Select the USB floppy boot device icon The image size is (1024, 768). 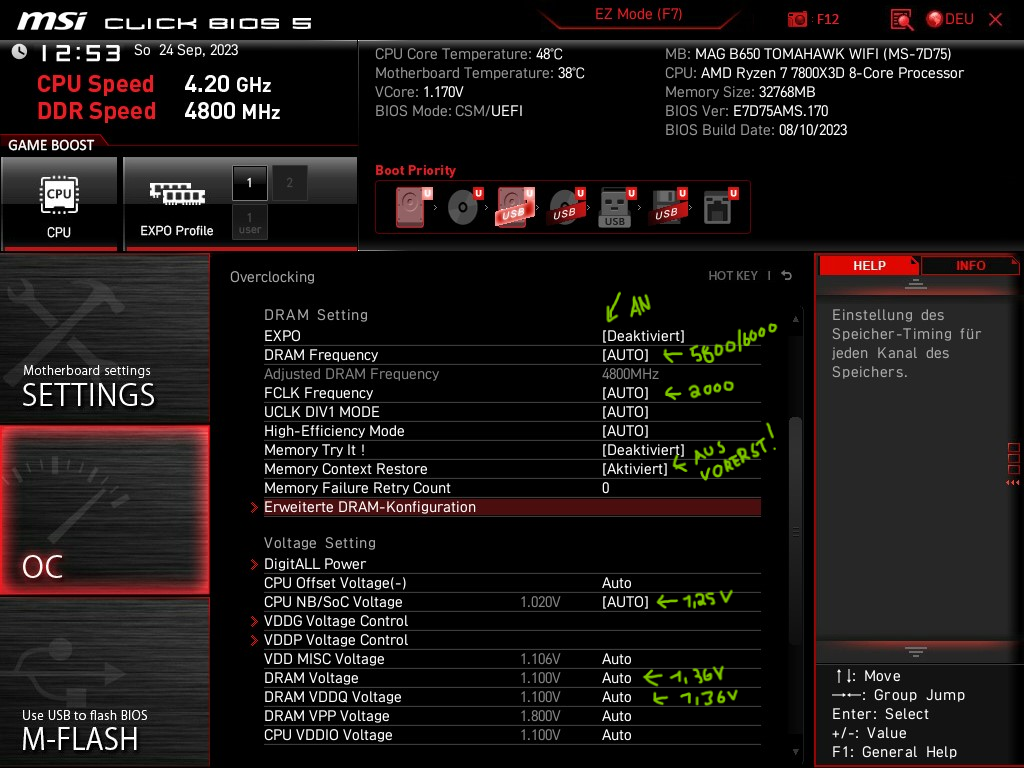[667, 206]
